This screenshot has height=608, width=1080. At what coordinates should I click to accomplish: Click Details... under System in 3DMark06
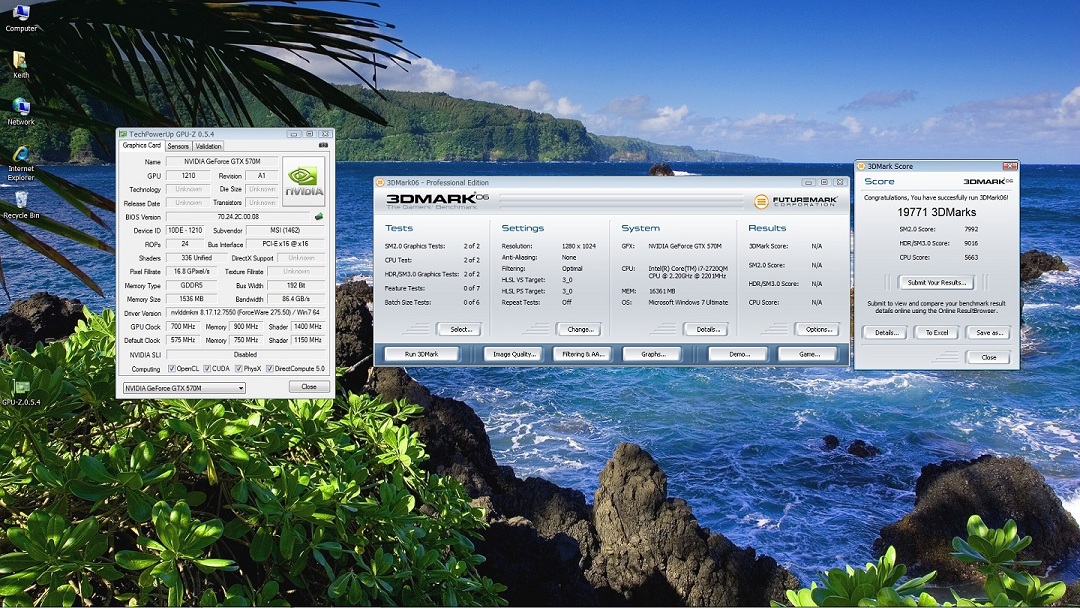pos(707,329)
